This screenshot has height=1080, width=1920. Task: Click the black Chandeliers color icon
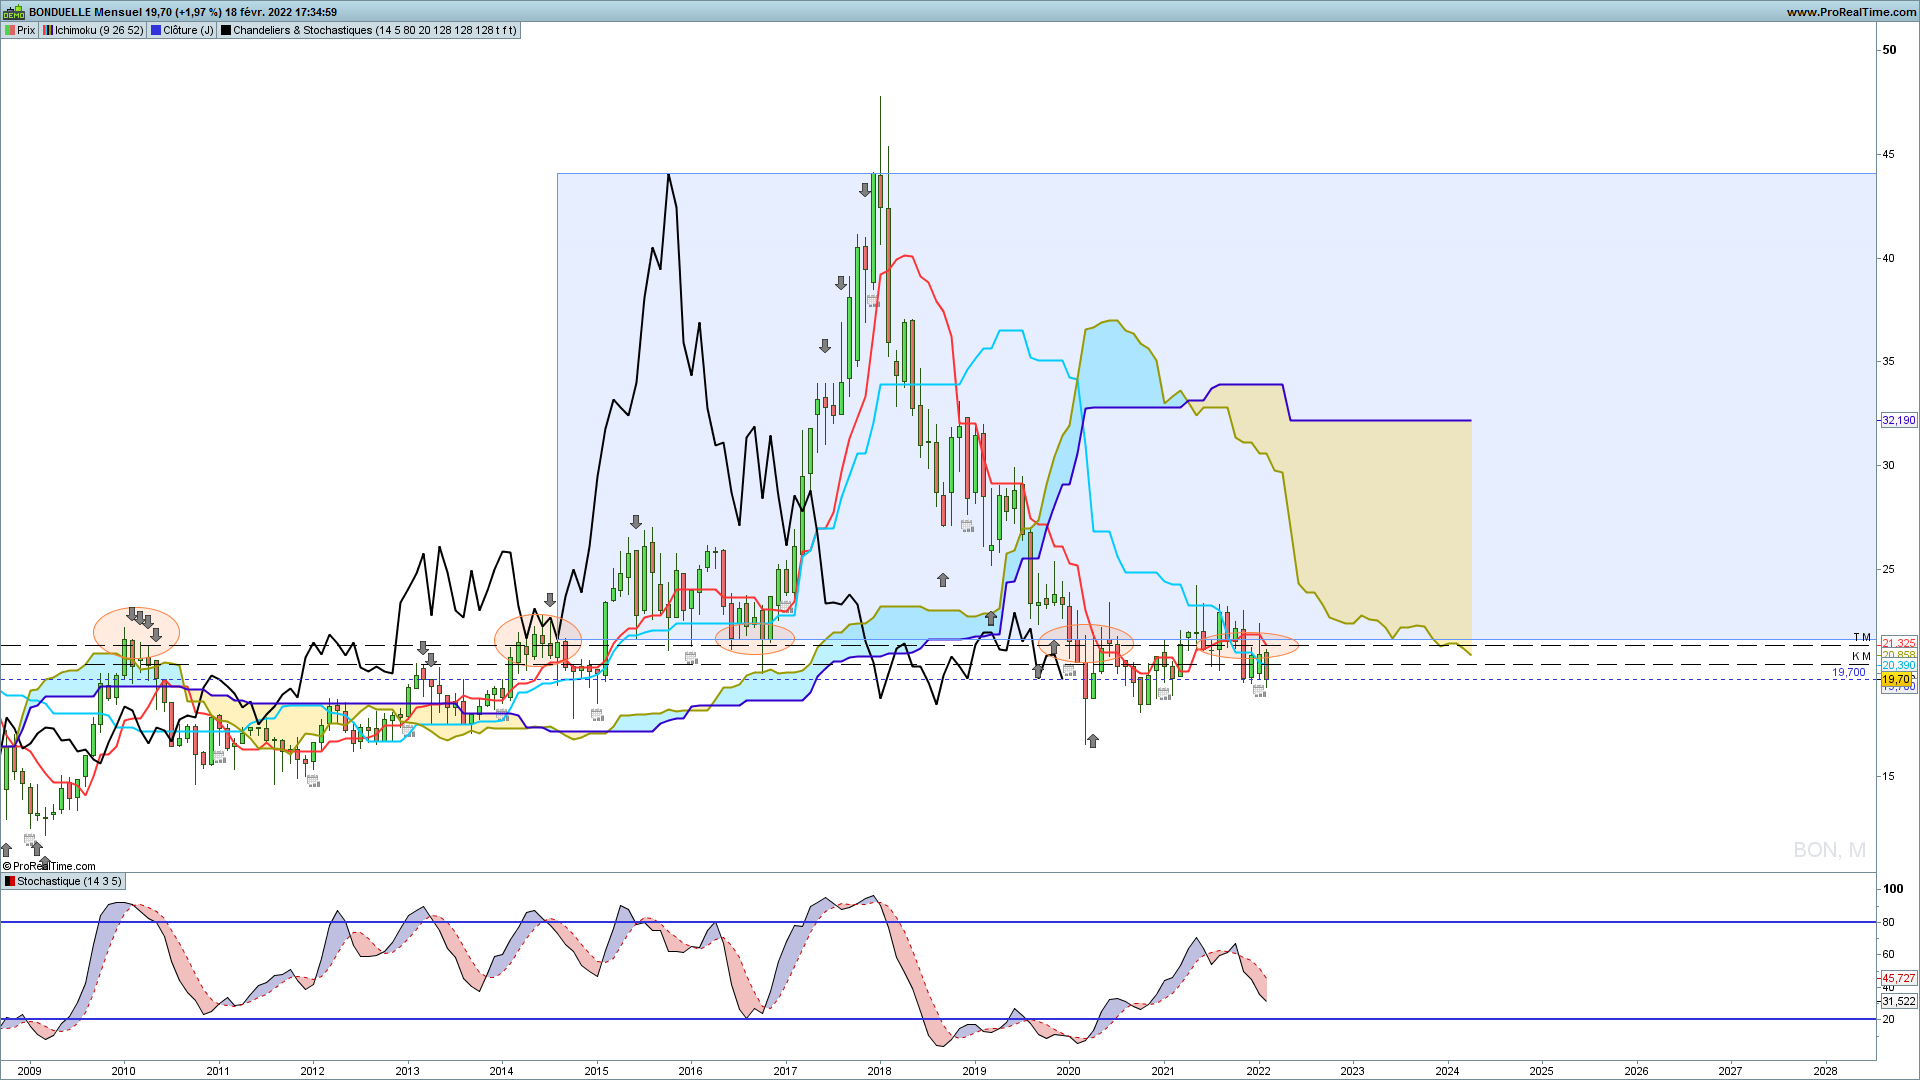click(226, 30)
